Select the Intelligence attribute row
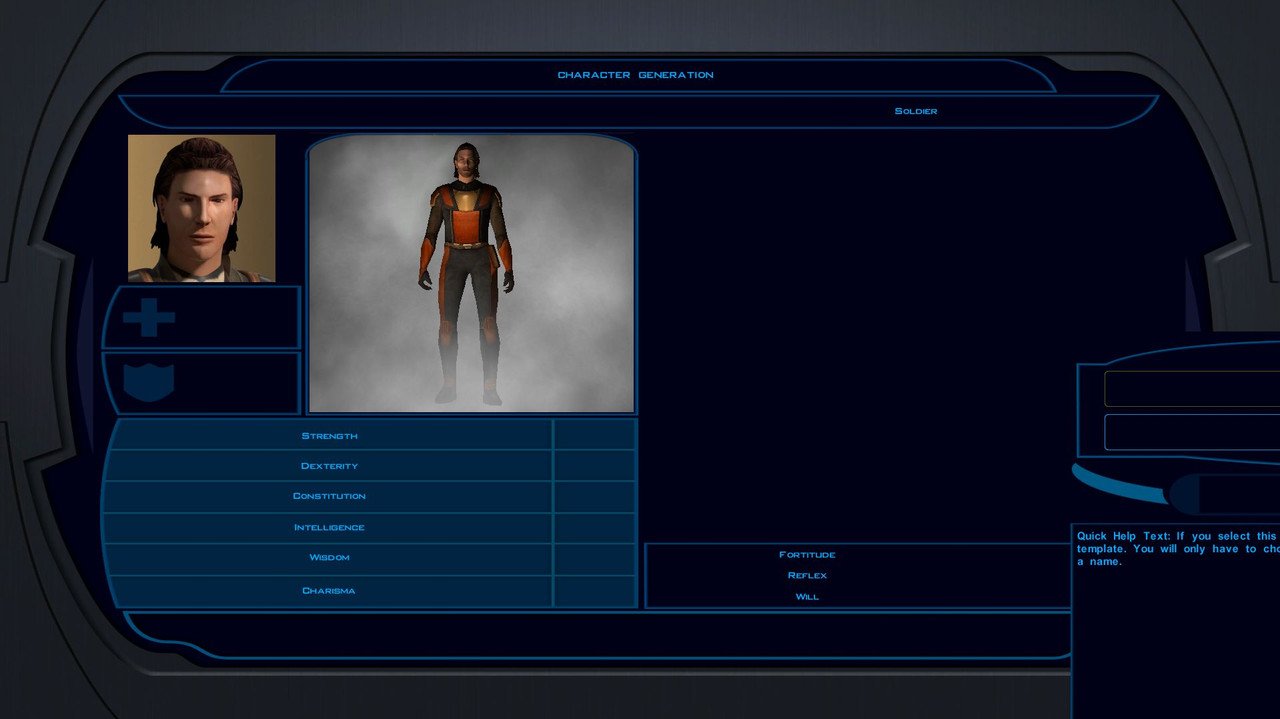 click(329, 527)
